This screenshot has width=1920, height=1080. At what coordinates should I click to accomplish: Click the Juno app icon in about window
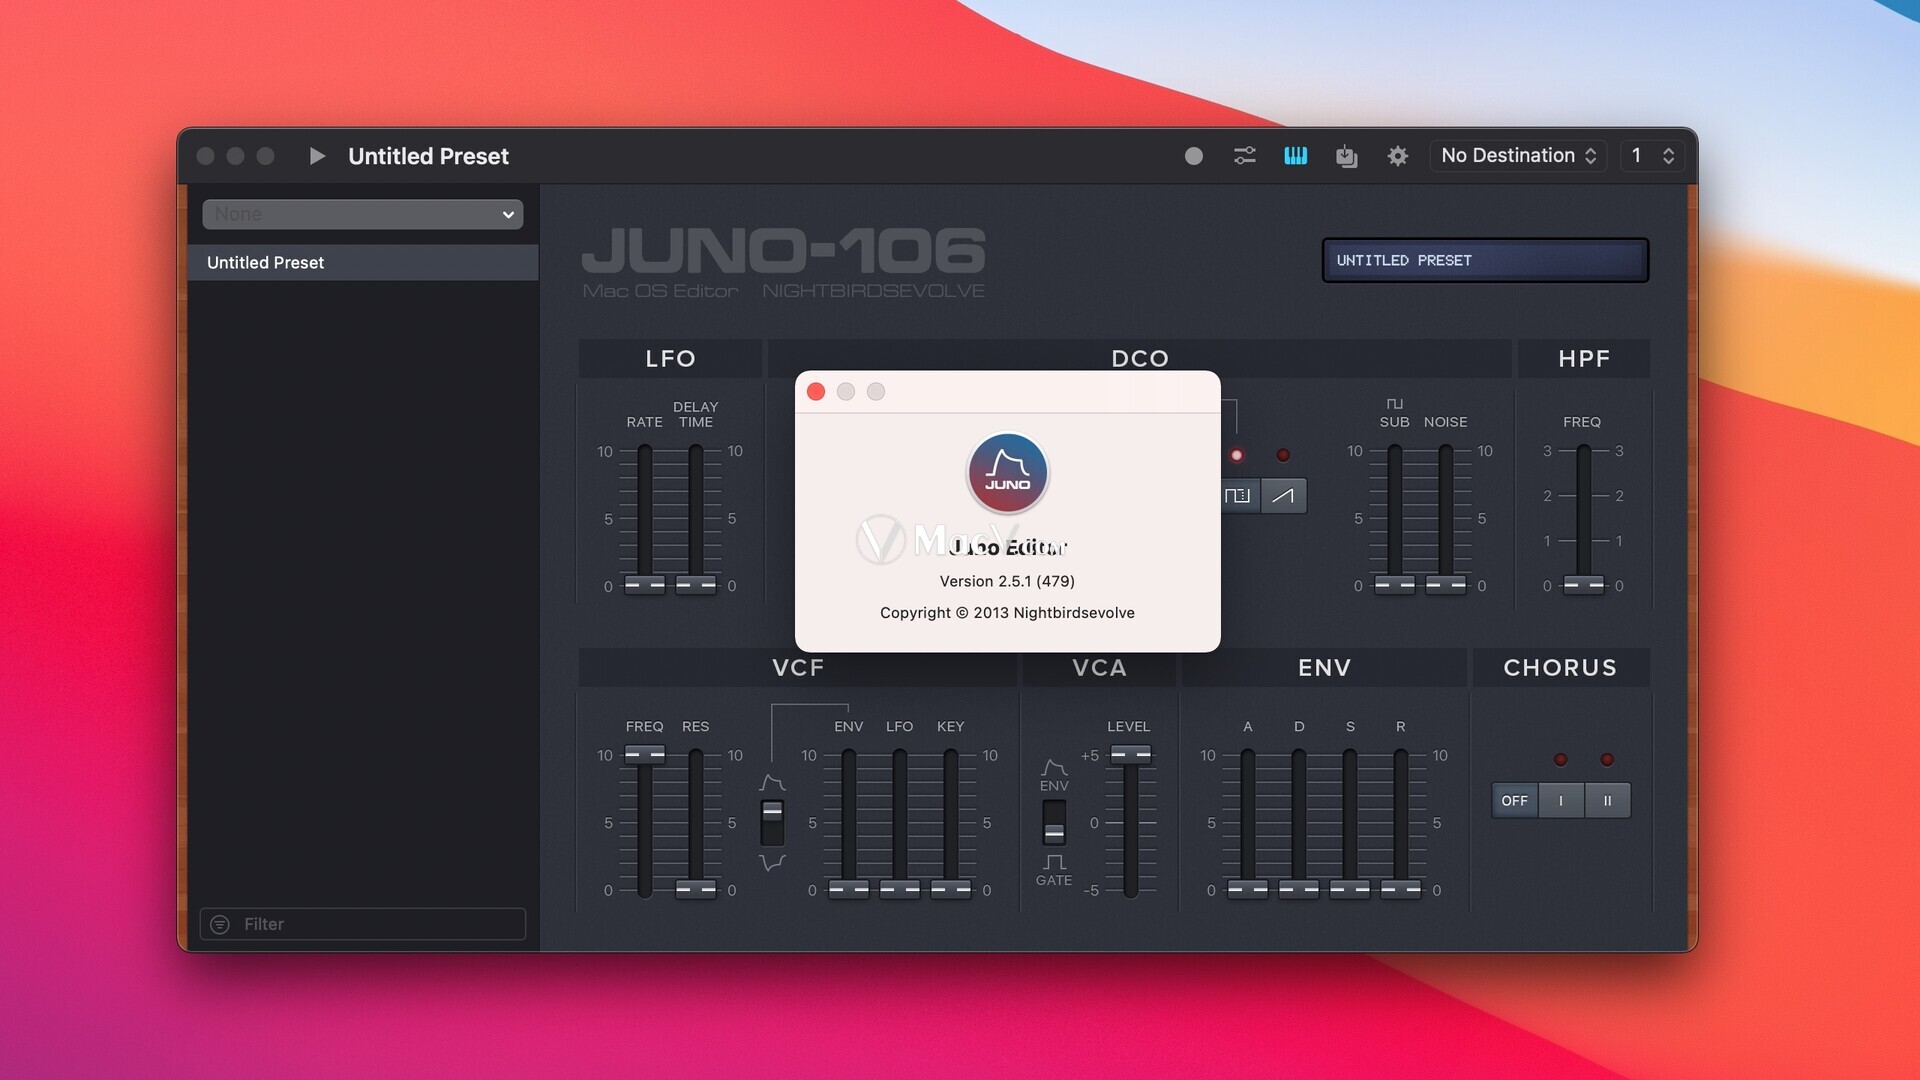(1007, 473)
